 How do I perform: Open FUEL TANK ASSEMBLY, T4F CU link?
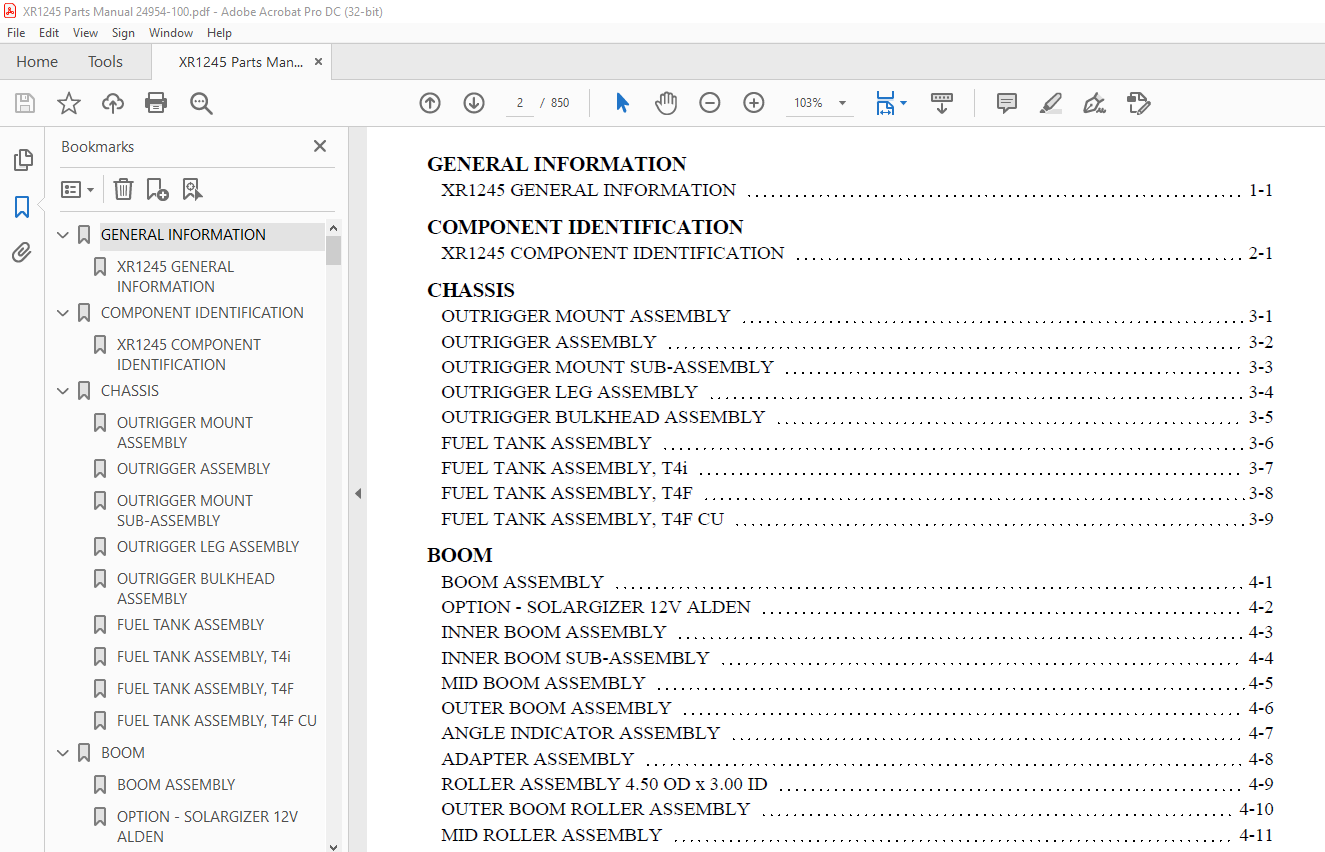pyautogui.click(x=582, y=519)
